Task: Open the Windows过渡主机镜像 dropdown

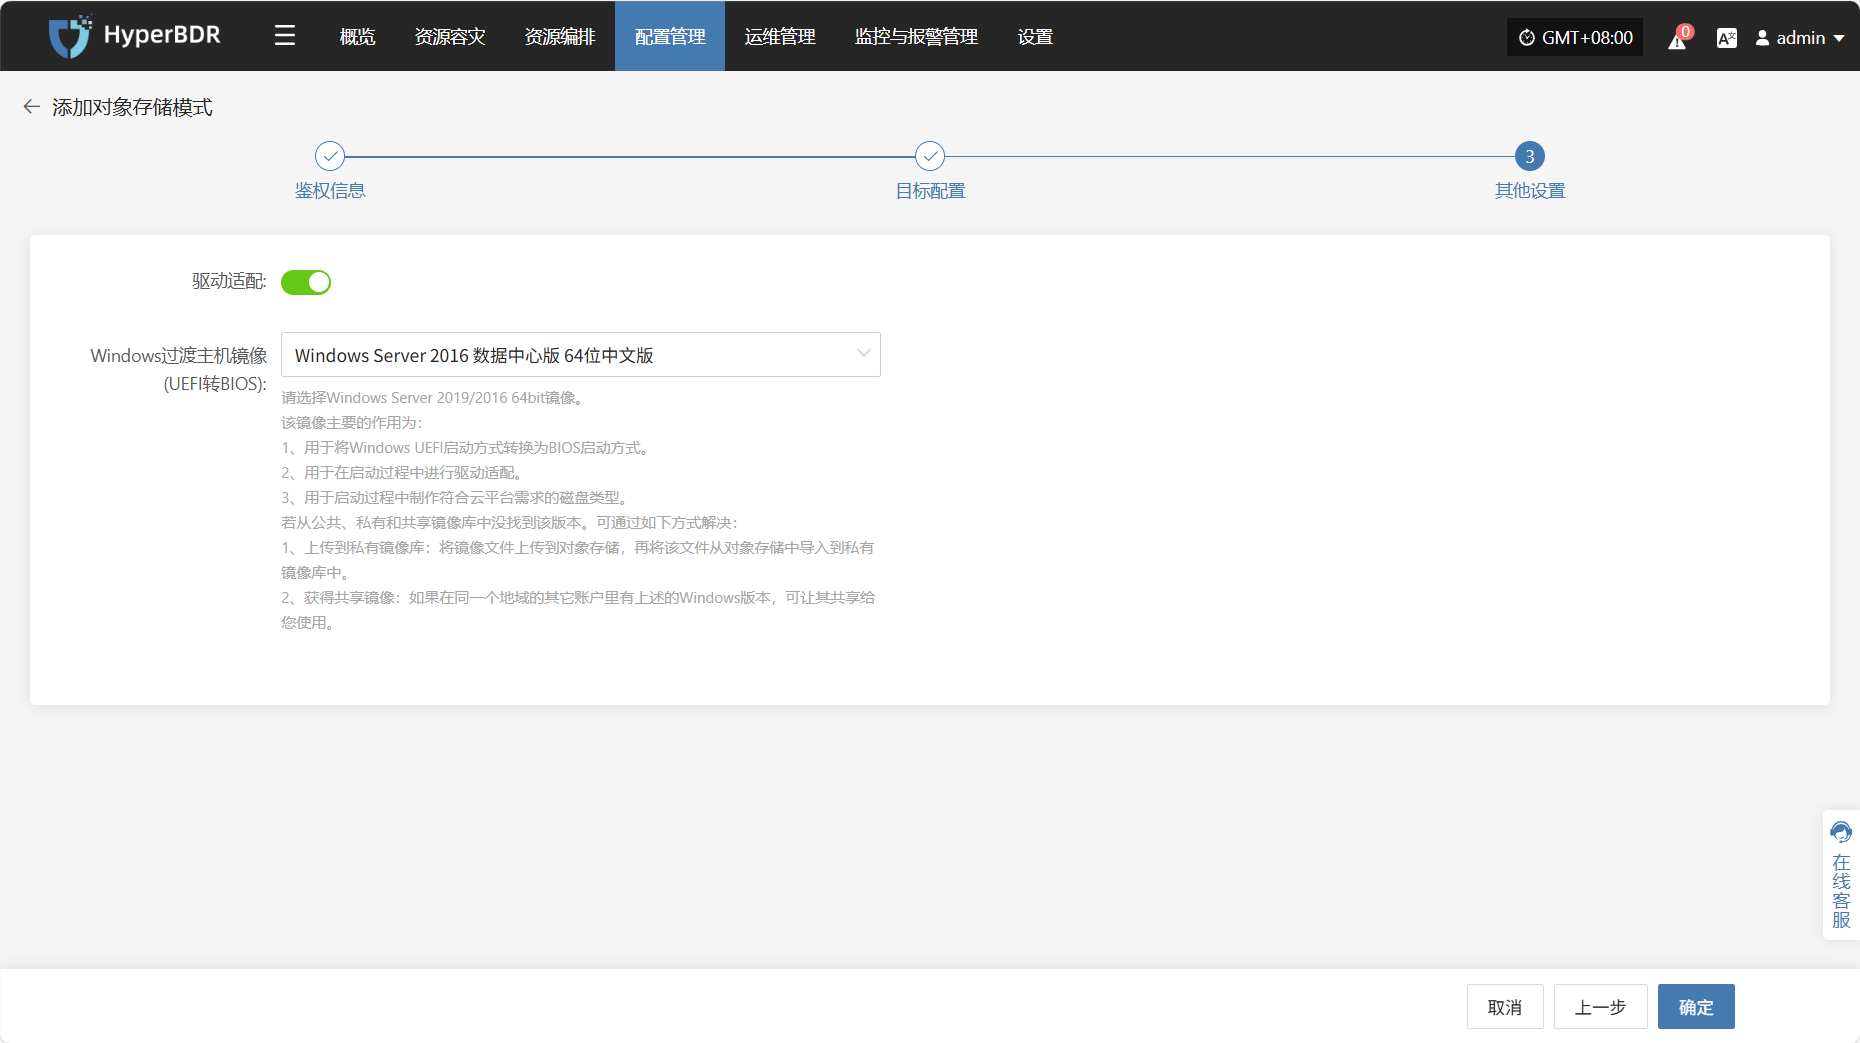Action: coord(581,355)
